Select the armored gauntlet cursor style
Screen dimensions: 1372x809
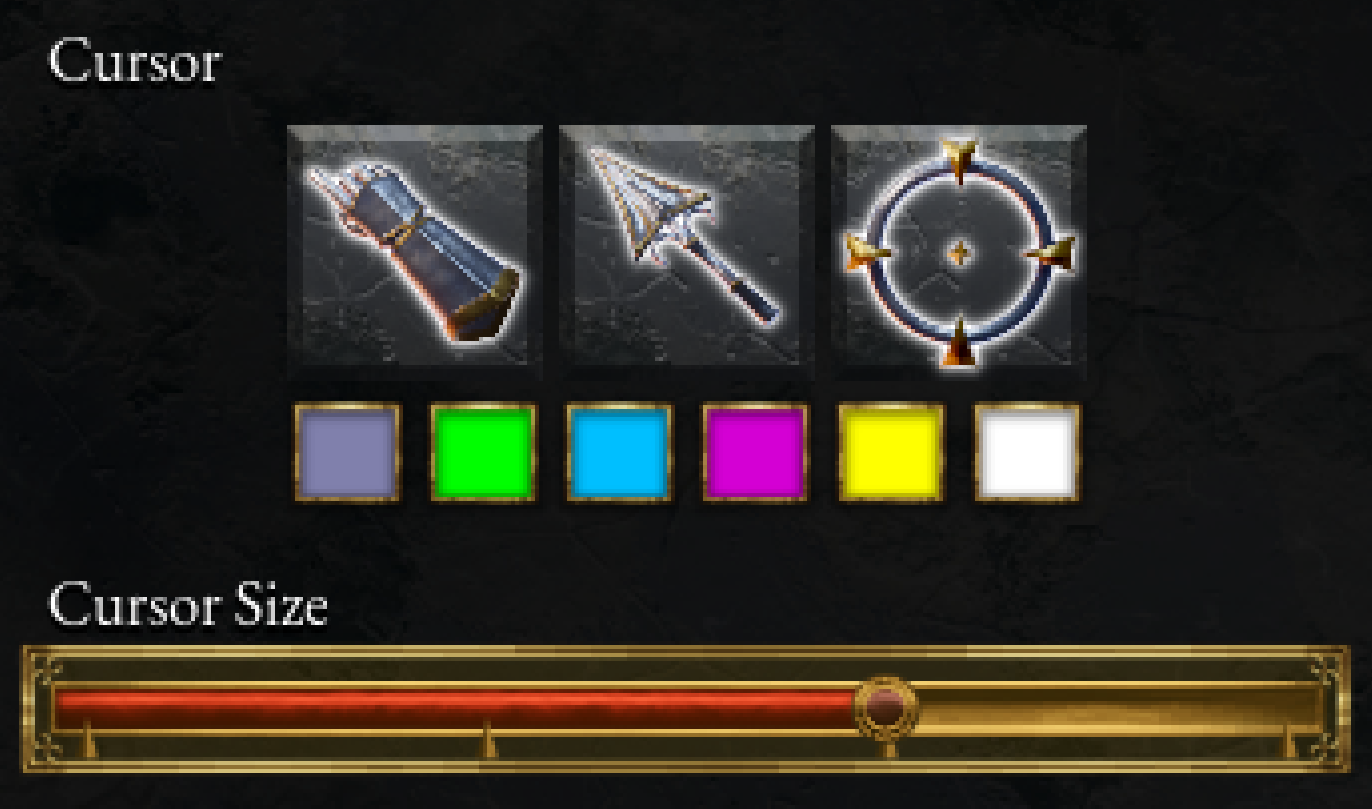pyautogui.click(x=415, y=252)
